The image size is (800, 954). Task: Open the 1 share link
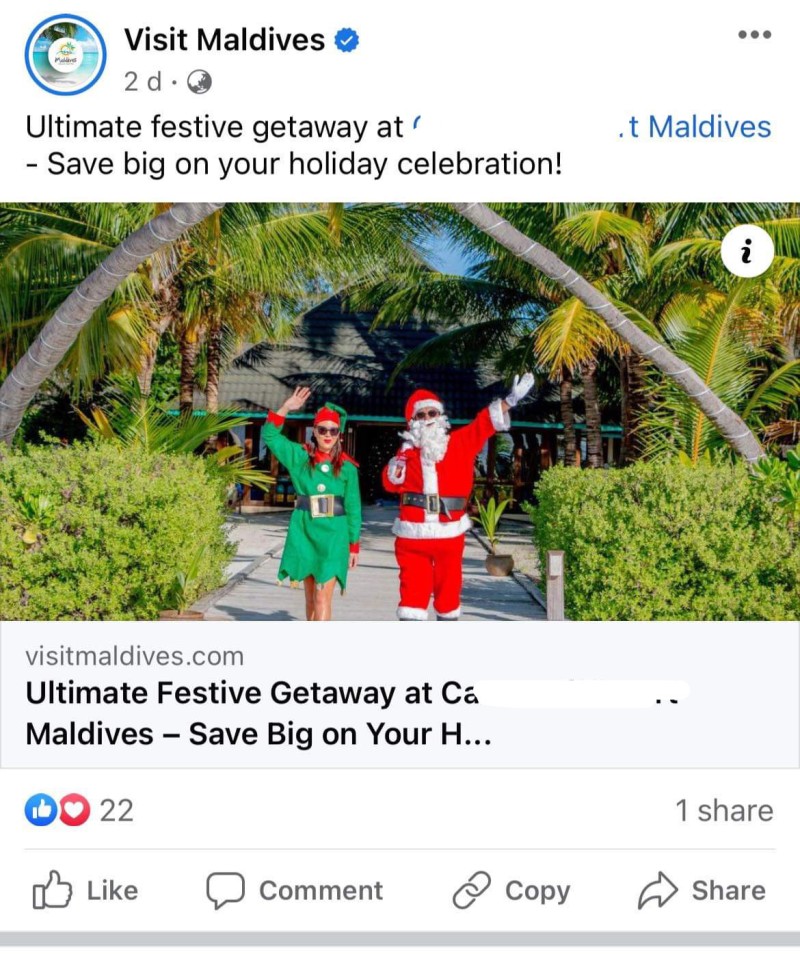[x=724, y=810]
